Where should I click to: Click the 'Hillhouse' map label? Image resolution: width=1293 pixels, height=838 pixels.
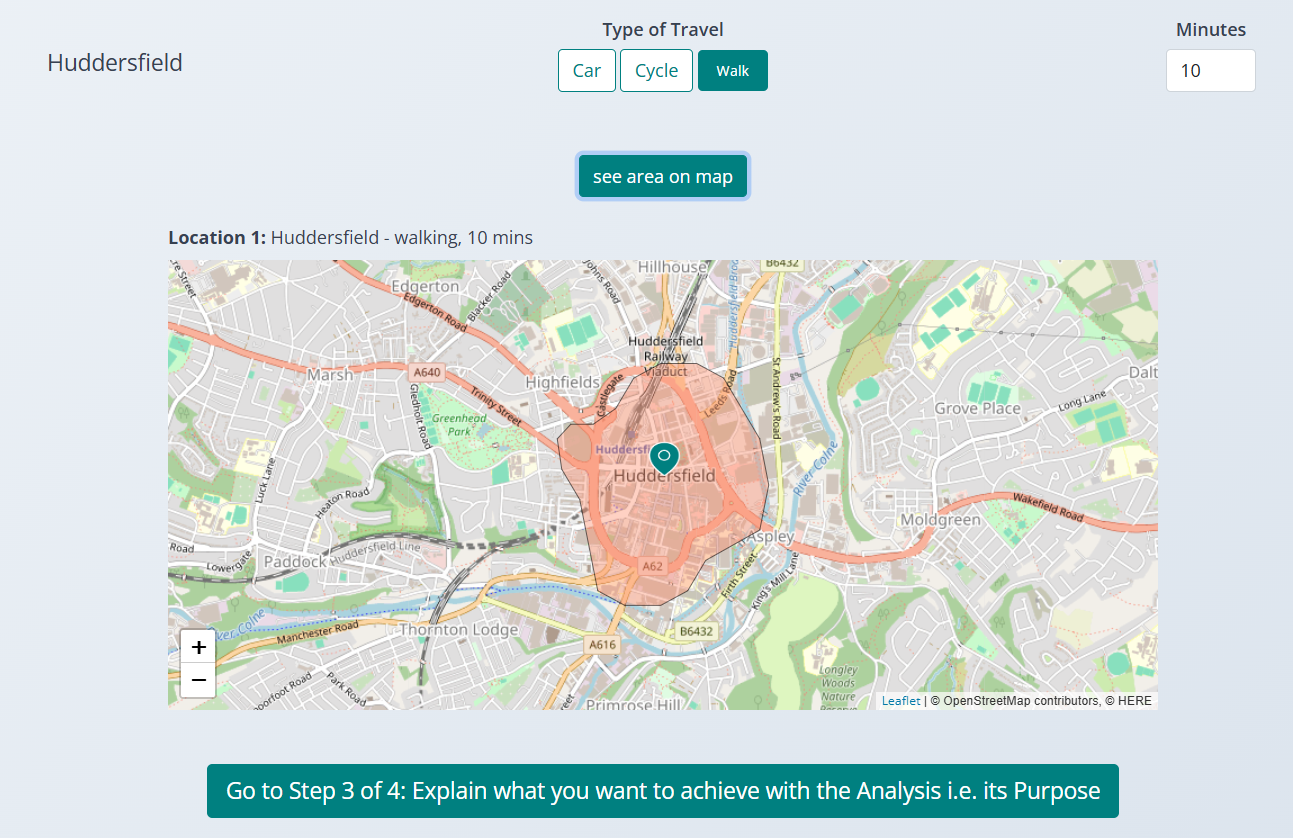coord(672,267)
